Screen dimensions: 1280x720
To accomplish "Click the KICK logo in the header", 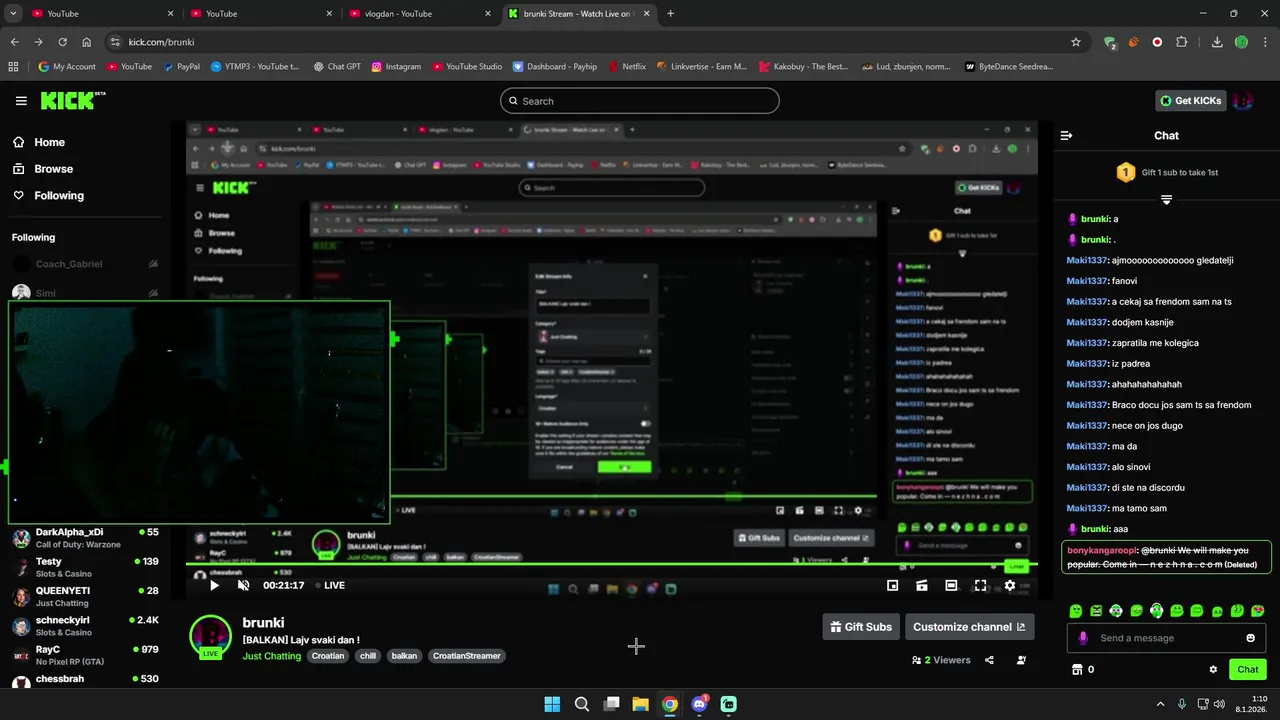I will (x=72, y=100).
